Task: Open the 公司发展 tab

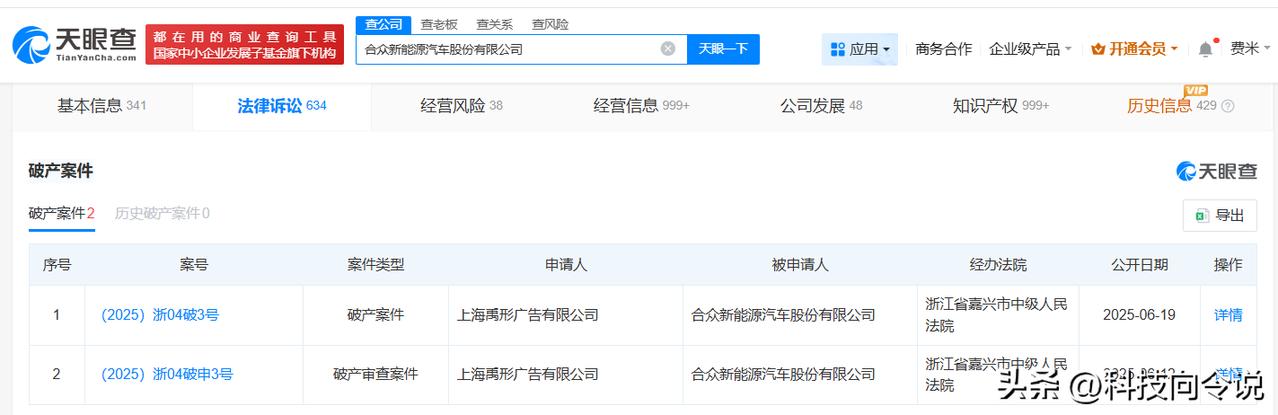Action: (x=821, y=106)
